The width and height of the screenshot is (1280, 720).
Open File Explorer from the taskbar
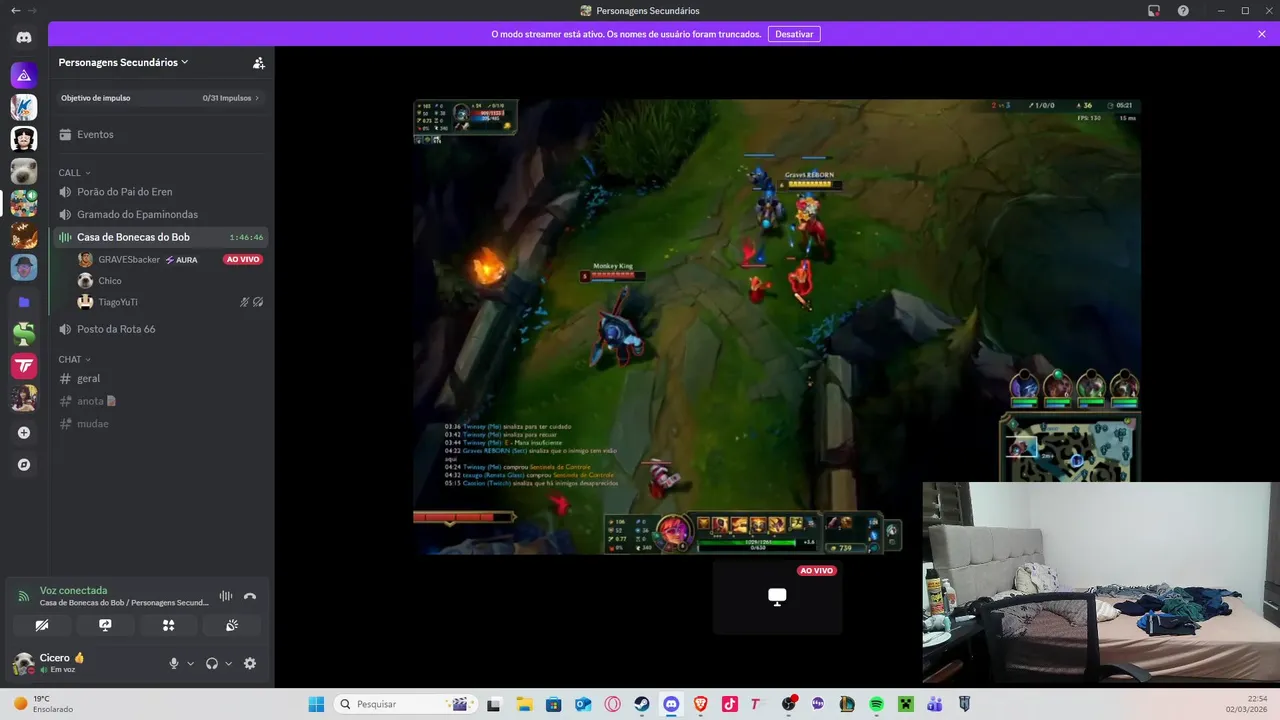524,704
